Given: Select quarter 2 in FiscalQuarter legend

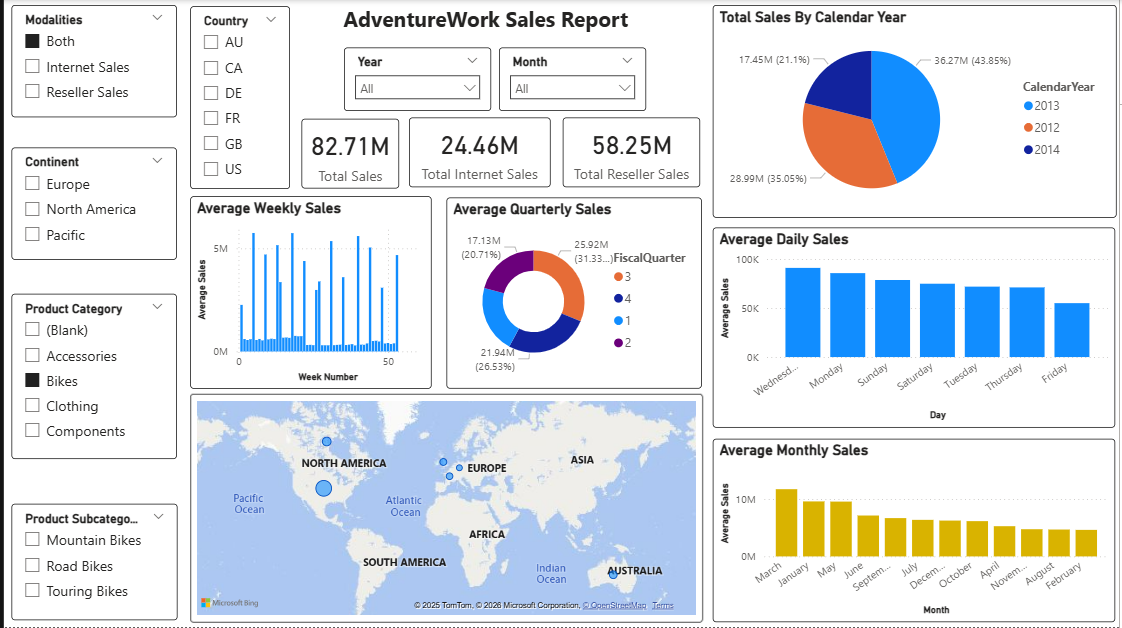Looking at the screenshot, I should tap(623, 343).
